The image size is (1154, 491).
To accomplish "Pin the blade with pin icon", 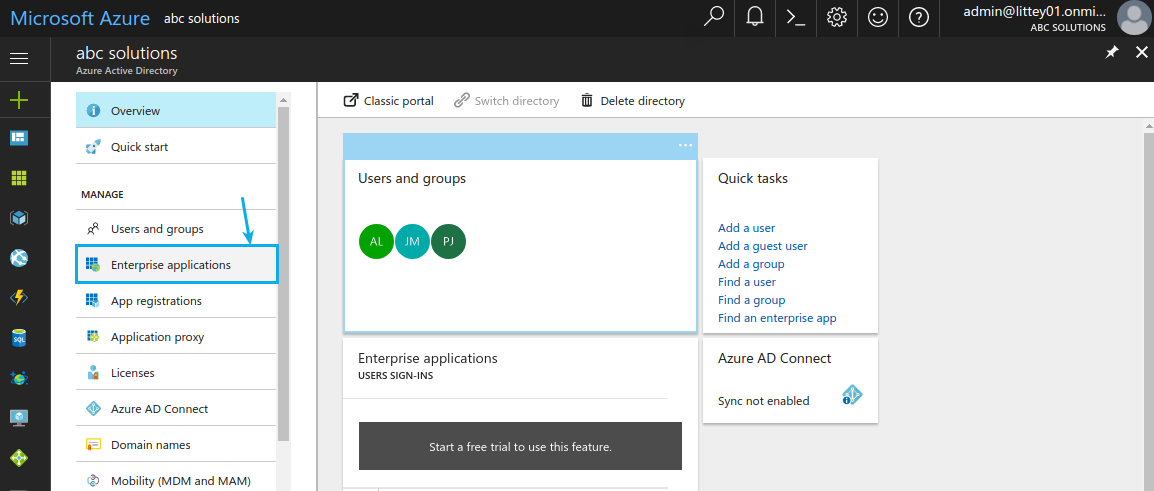I will 1112,52.
